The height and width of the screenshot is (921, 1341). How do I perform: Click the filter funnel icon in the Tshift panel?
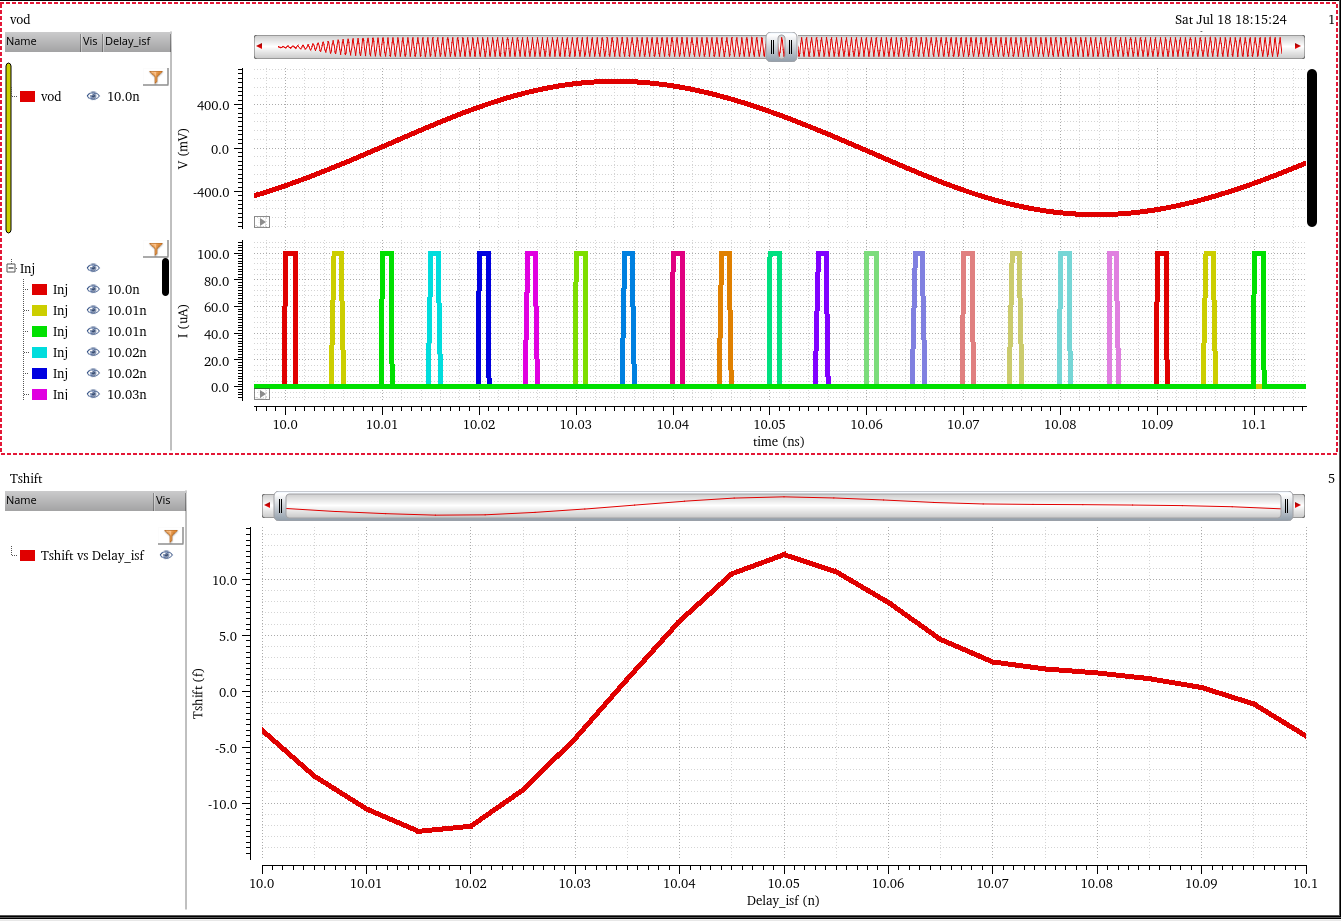point(172,536)
